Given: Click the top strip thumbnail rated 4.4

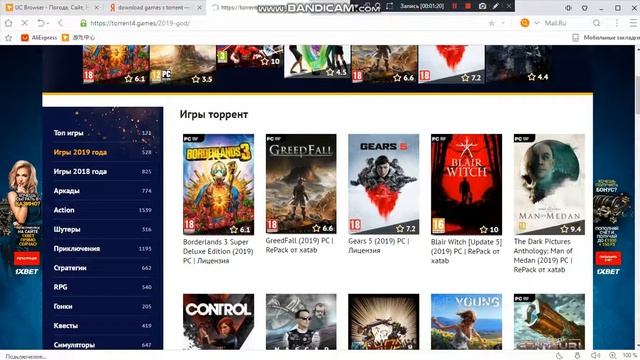Looking at the screenshot, I should pos(518,63).
